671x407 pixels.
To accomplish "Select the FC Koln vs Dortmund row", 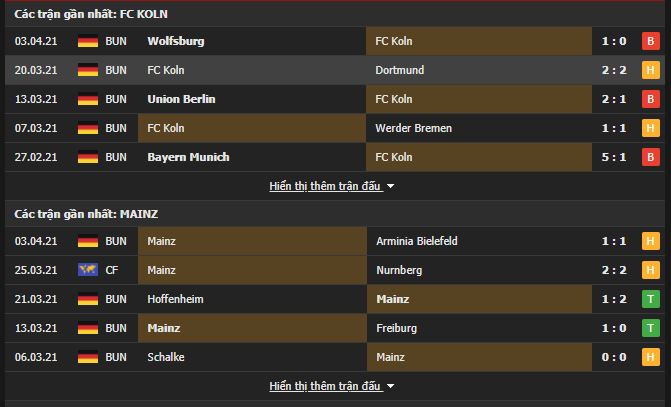I will point(335,70).
